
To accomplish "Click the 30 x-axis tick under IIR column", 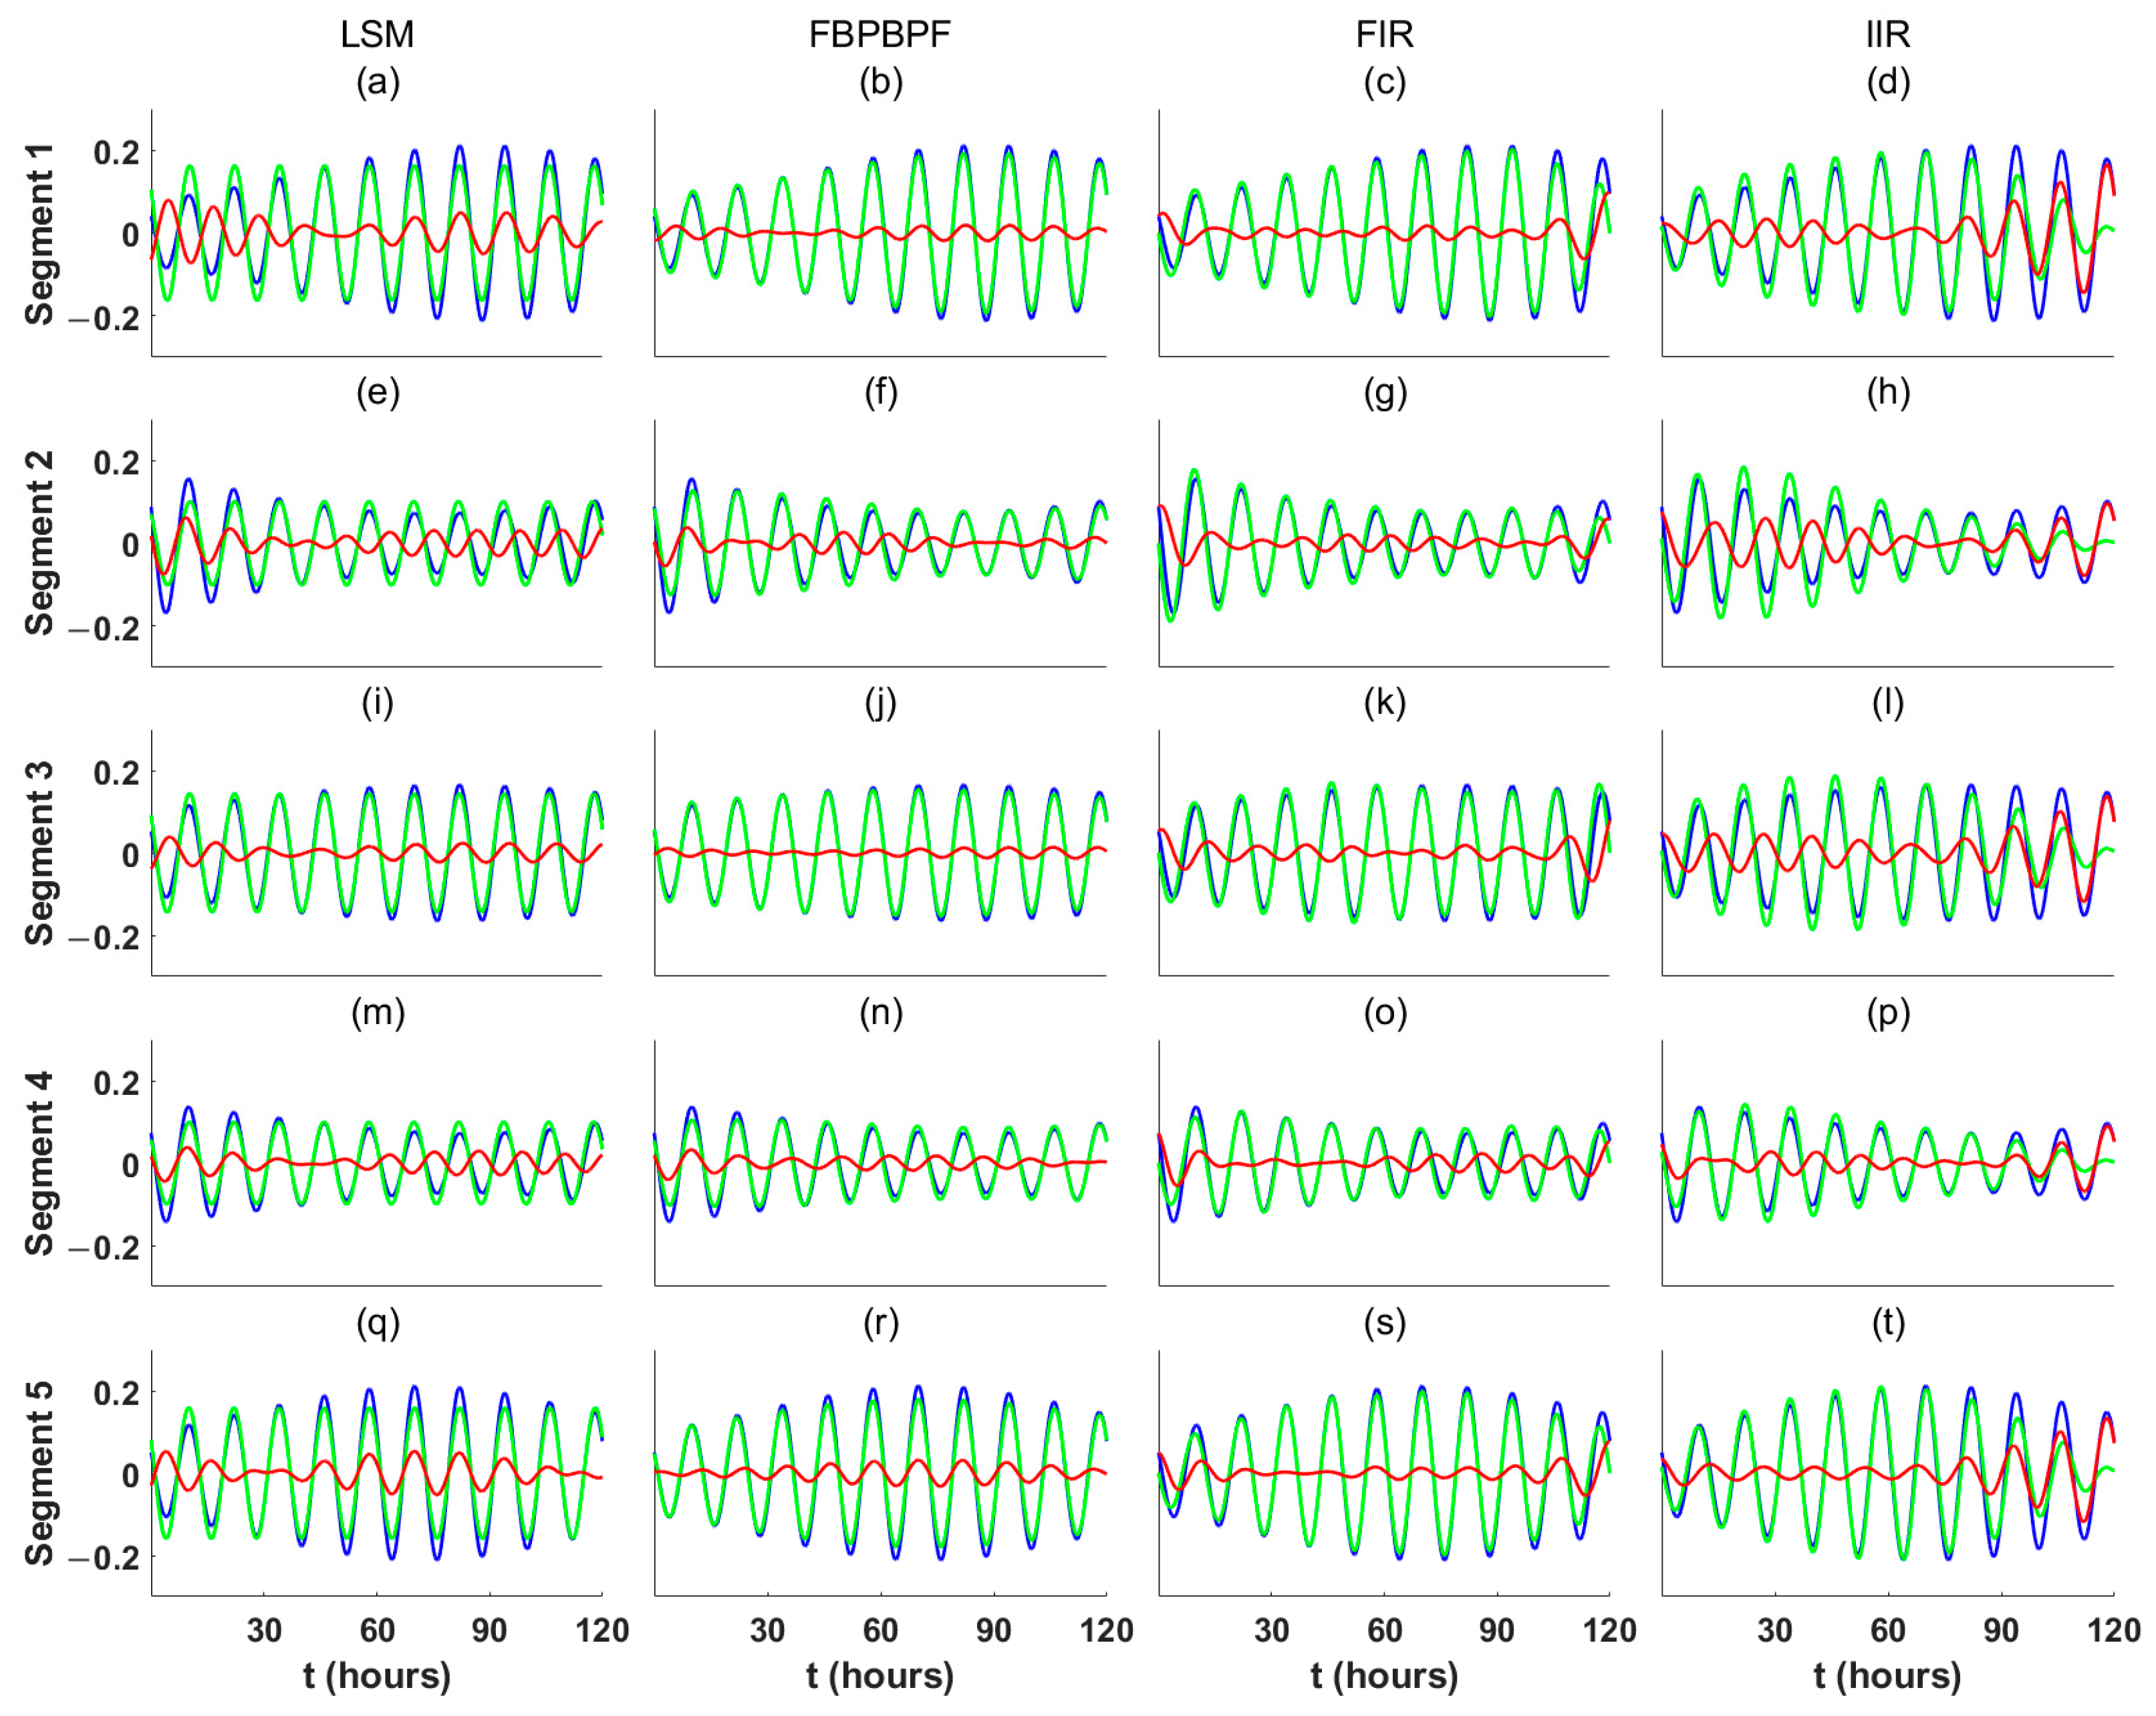I will click(x=1775, y=1631).
